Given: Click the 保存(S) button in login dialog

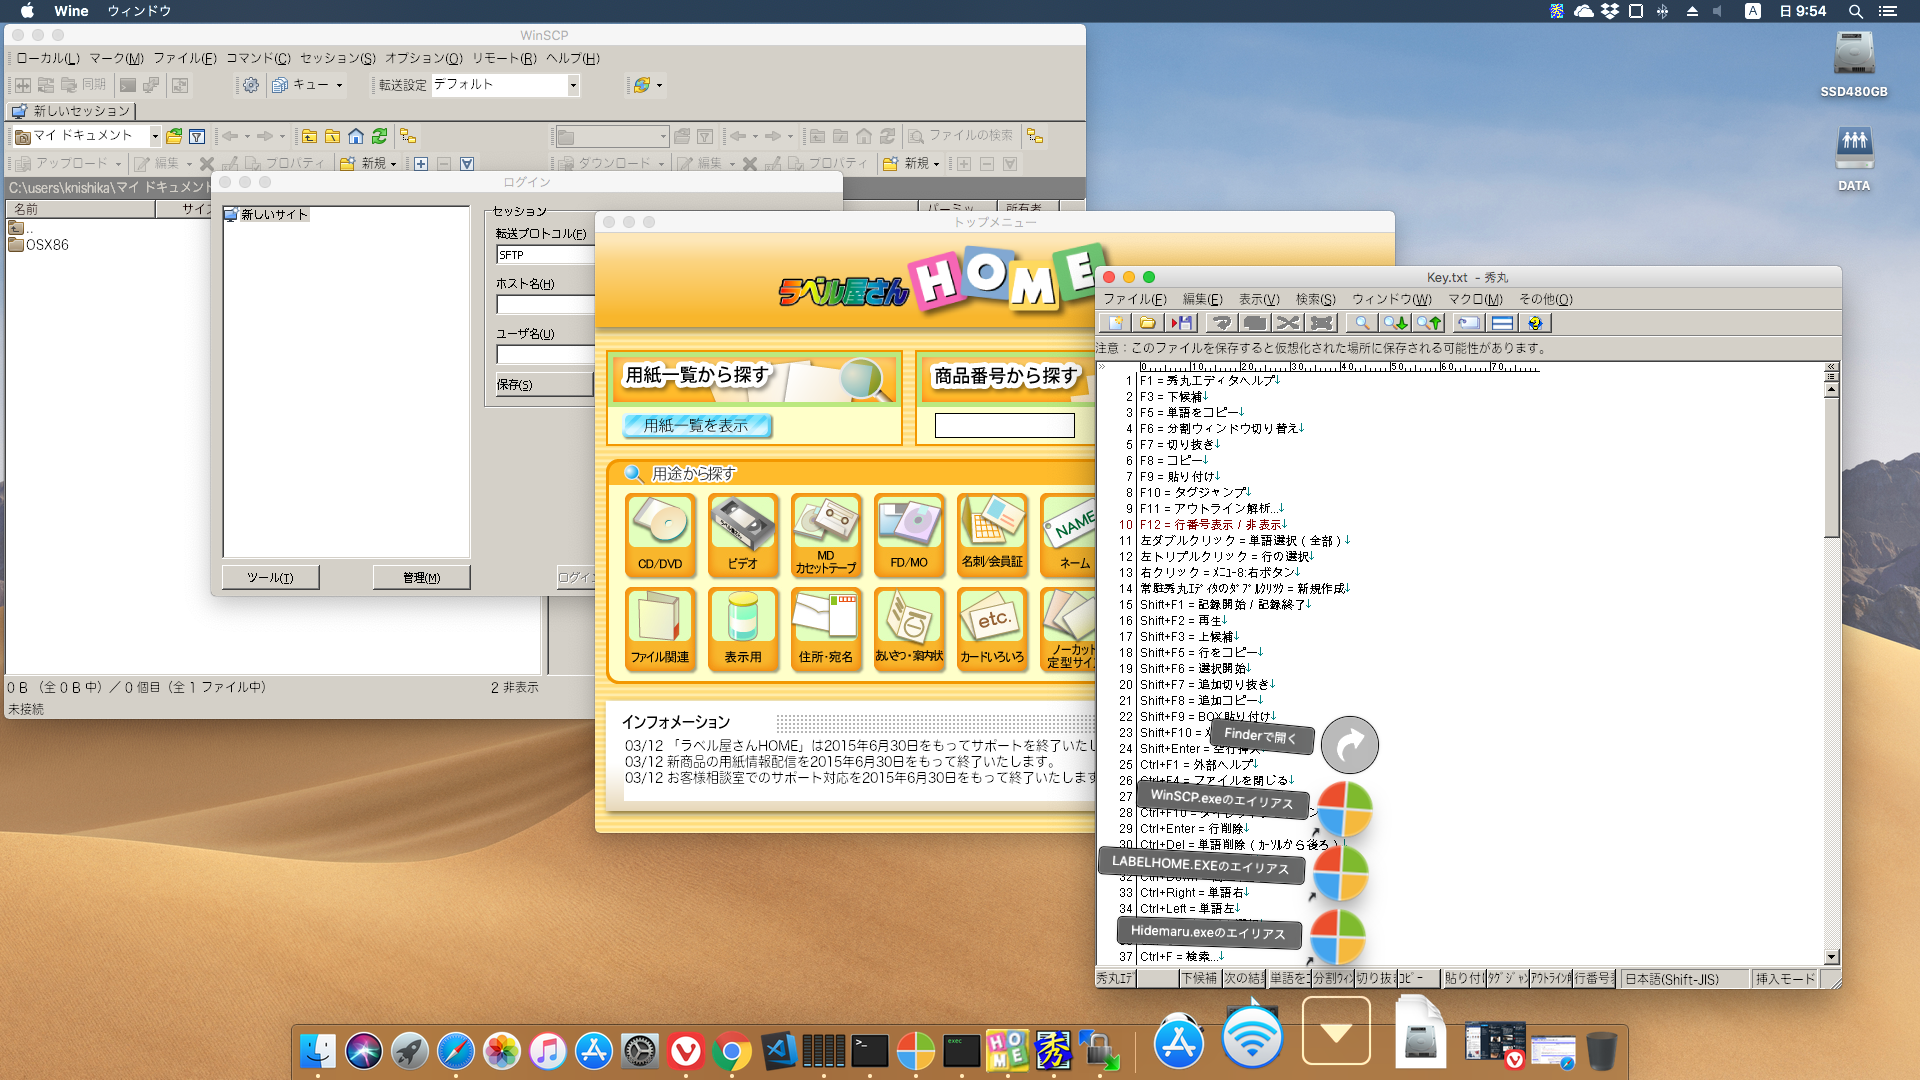Looking at the screenshot, I should point(545,384).
